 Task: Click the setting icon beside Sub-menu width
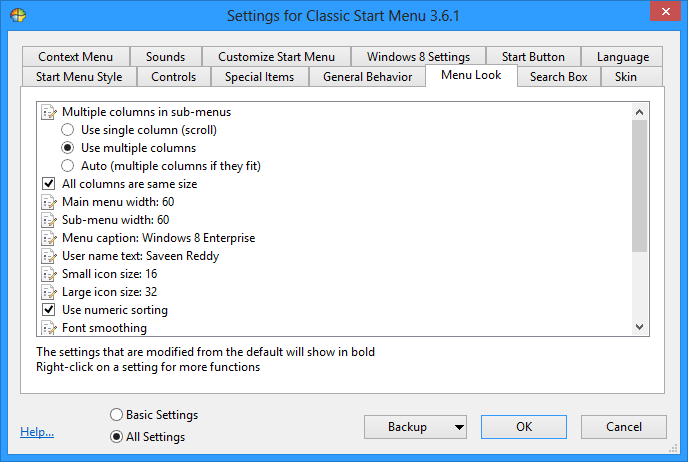pyautogui.click(x=49, y=220)
